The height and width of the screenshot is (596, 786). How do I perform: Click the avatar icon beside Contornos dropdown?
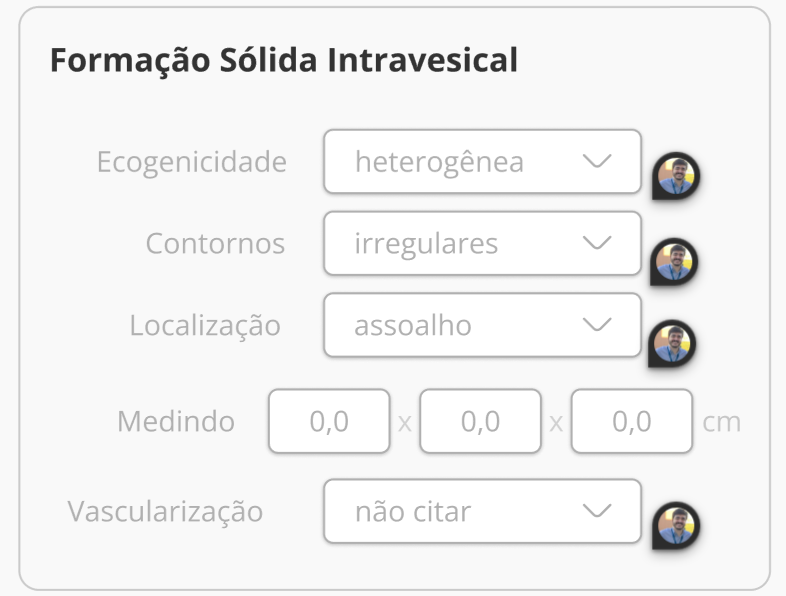pyautogui.click(x=674, y=262)
